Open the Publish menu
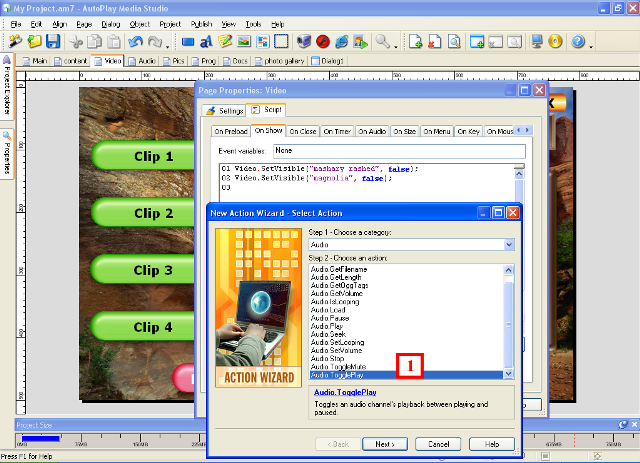The image size is (640, 463). click(x=199, y=22)
